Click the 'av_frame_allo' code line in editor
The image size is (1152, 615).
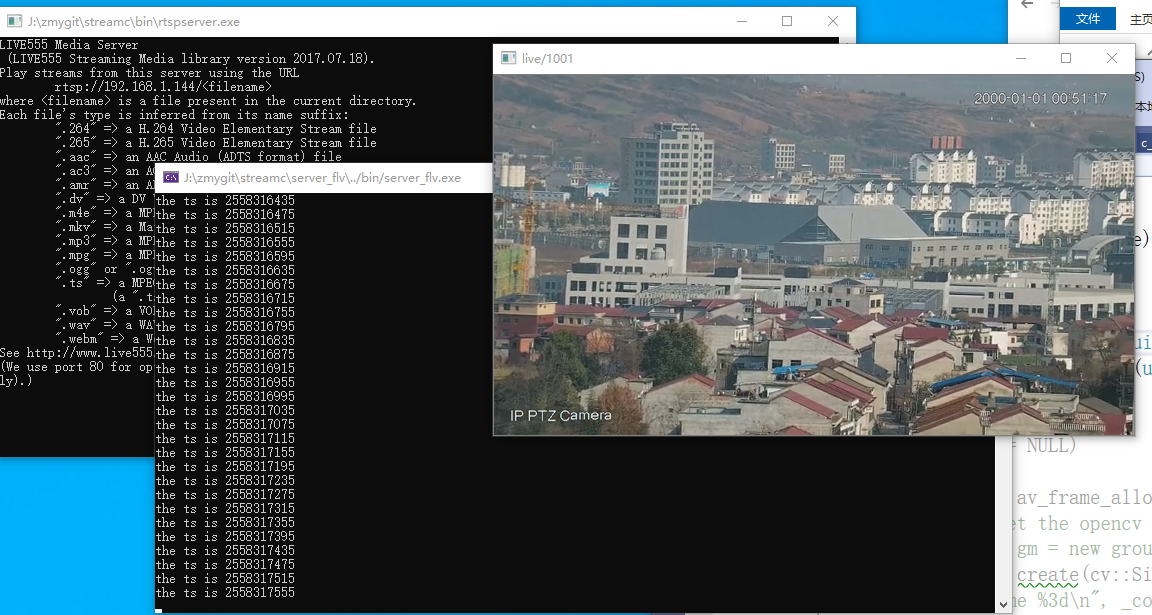1084,498
